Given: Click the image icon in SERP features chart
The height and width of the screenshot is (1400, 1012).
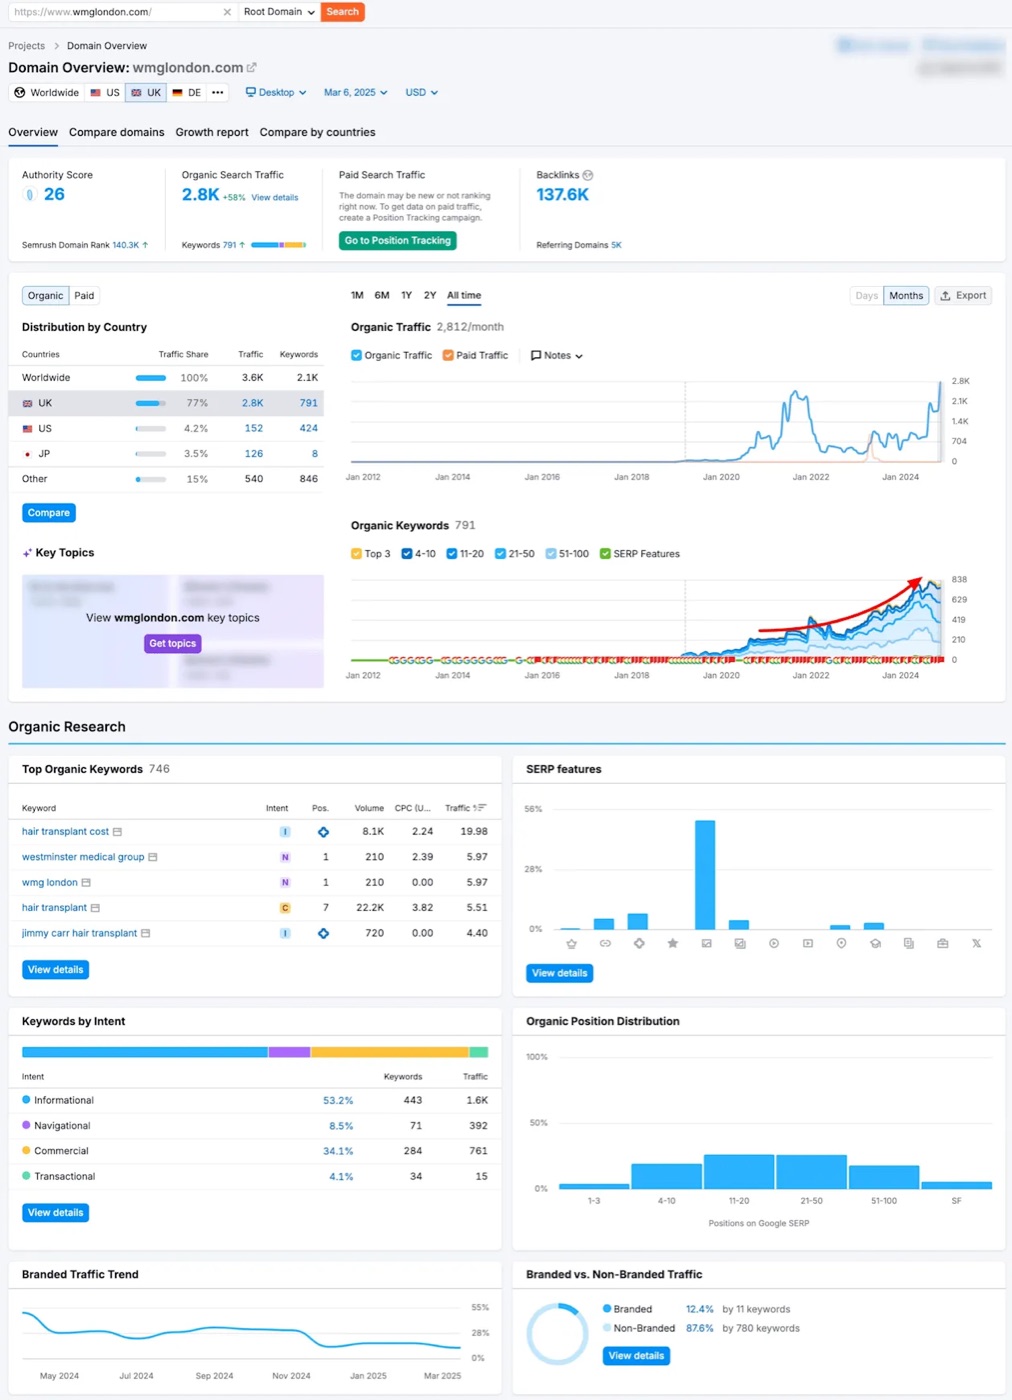Looking at the screenshot, I should (706, 943).
